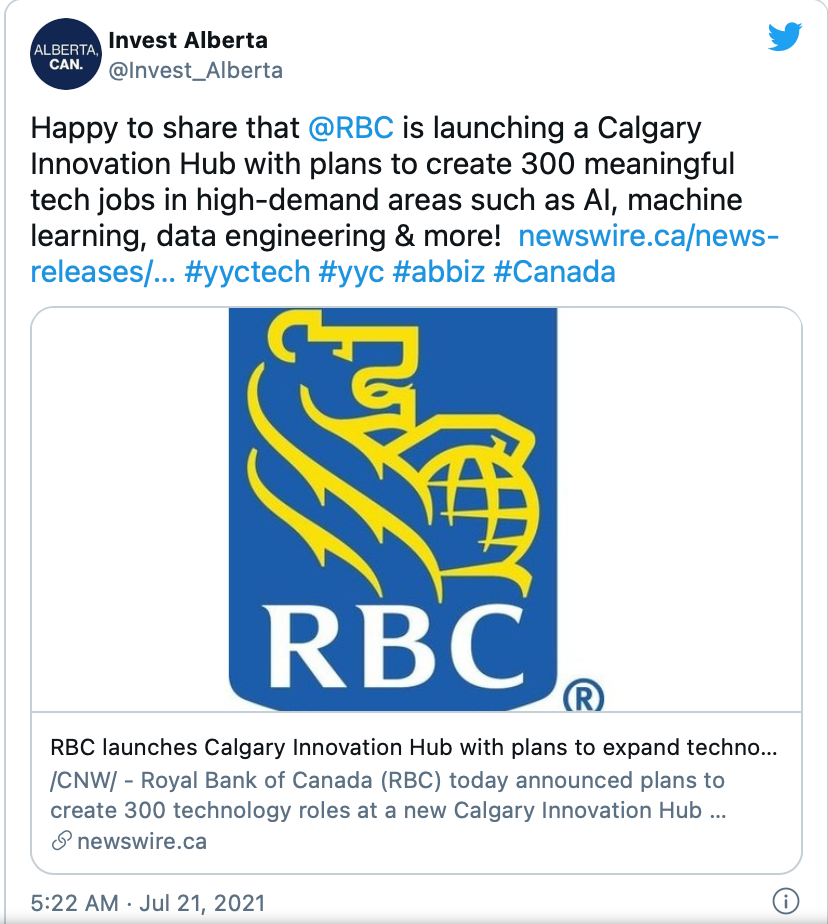This screenshot has width=828, height=924.
Task: Follow the newswire.ca/news-releases link in the tweet
Action: point(648,236)
